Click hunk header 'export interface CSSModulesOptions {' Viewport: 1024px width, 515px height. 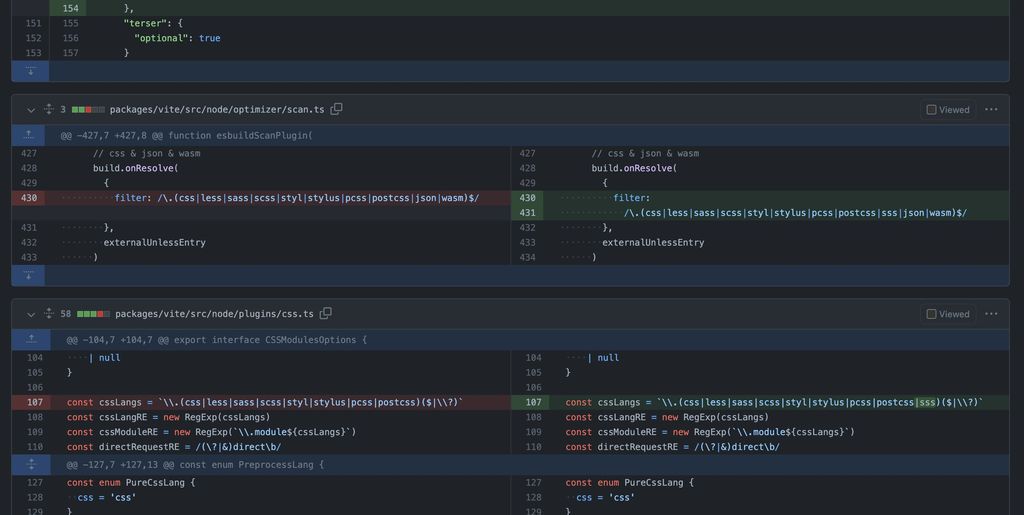tap(270, 339)
